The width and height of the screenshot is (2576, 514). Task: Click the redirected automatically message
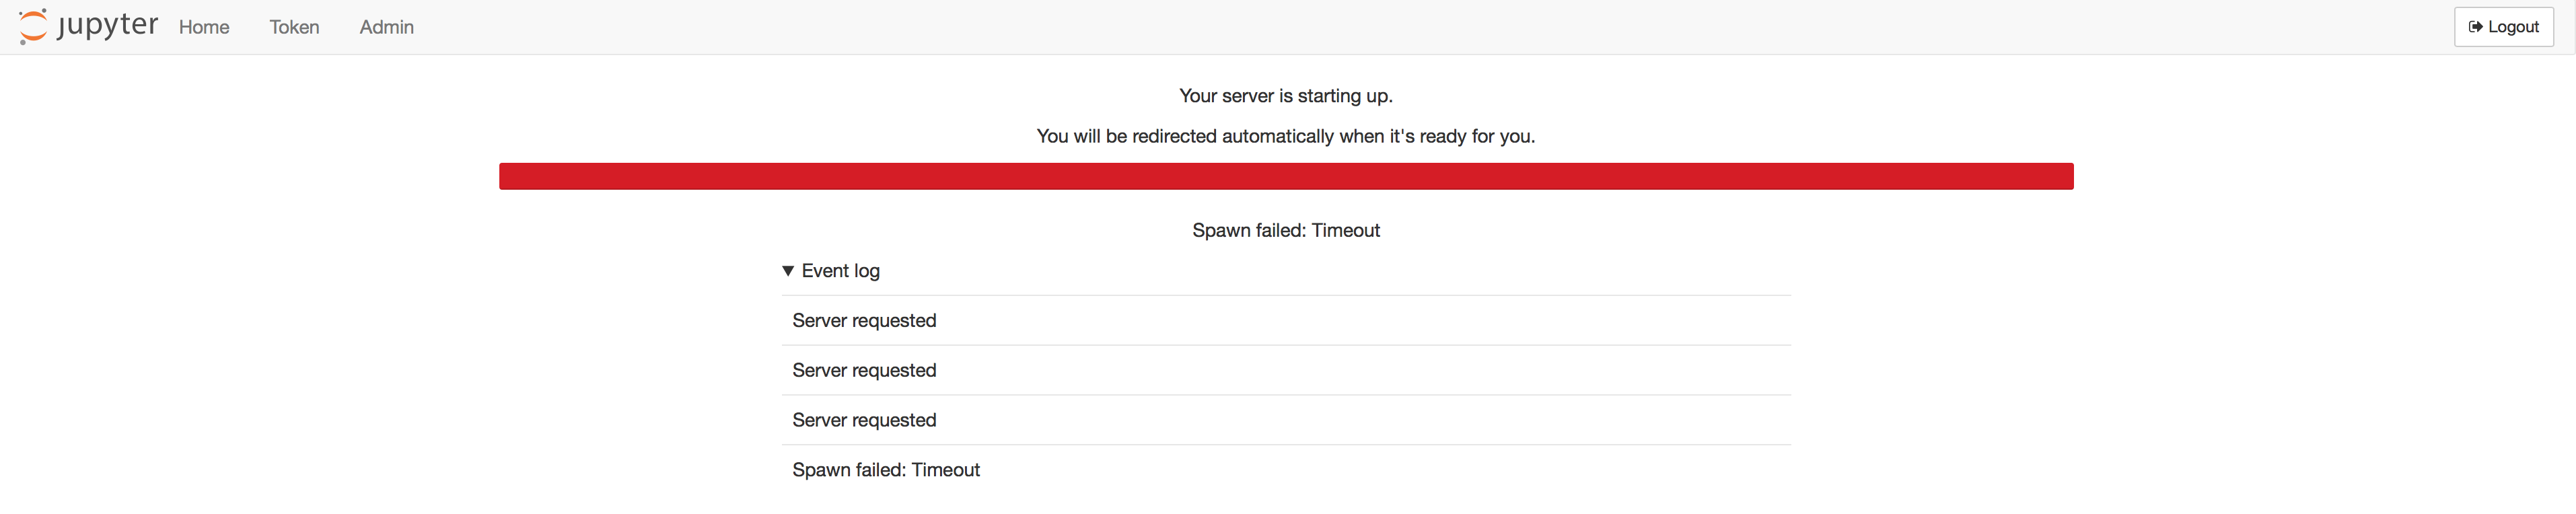[x=1286, y=136]
